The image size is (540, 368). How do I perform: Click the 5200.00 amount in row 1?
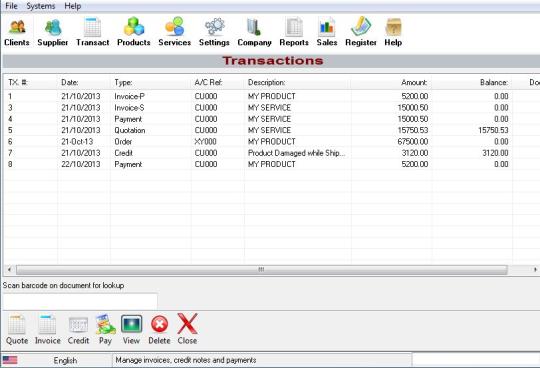[415, 96]
